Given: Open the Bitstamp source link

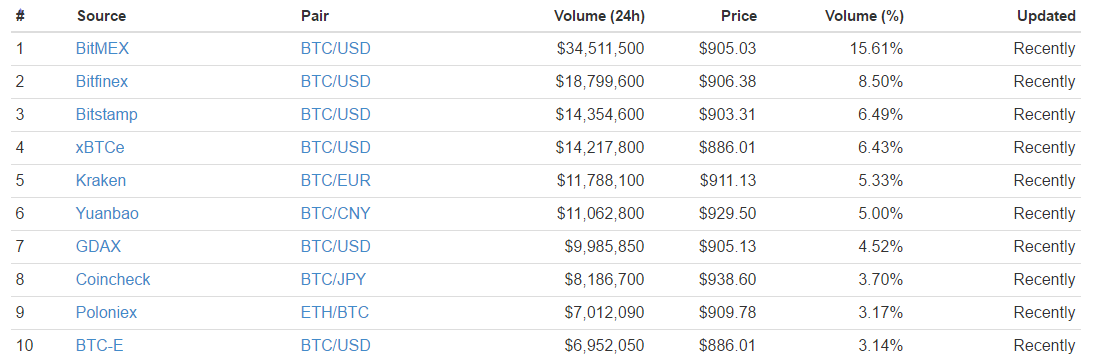Looking at the screenshot, I should click(107, 114).
